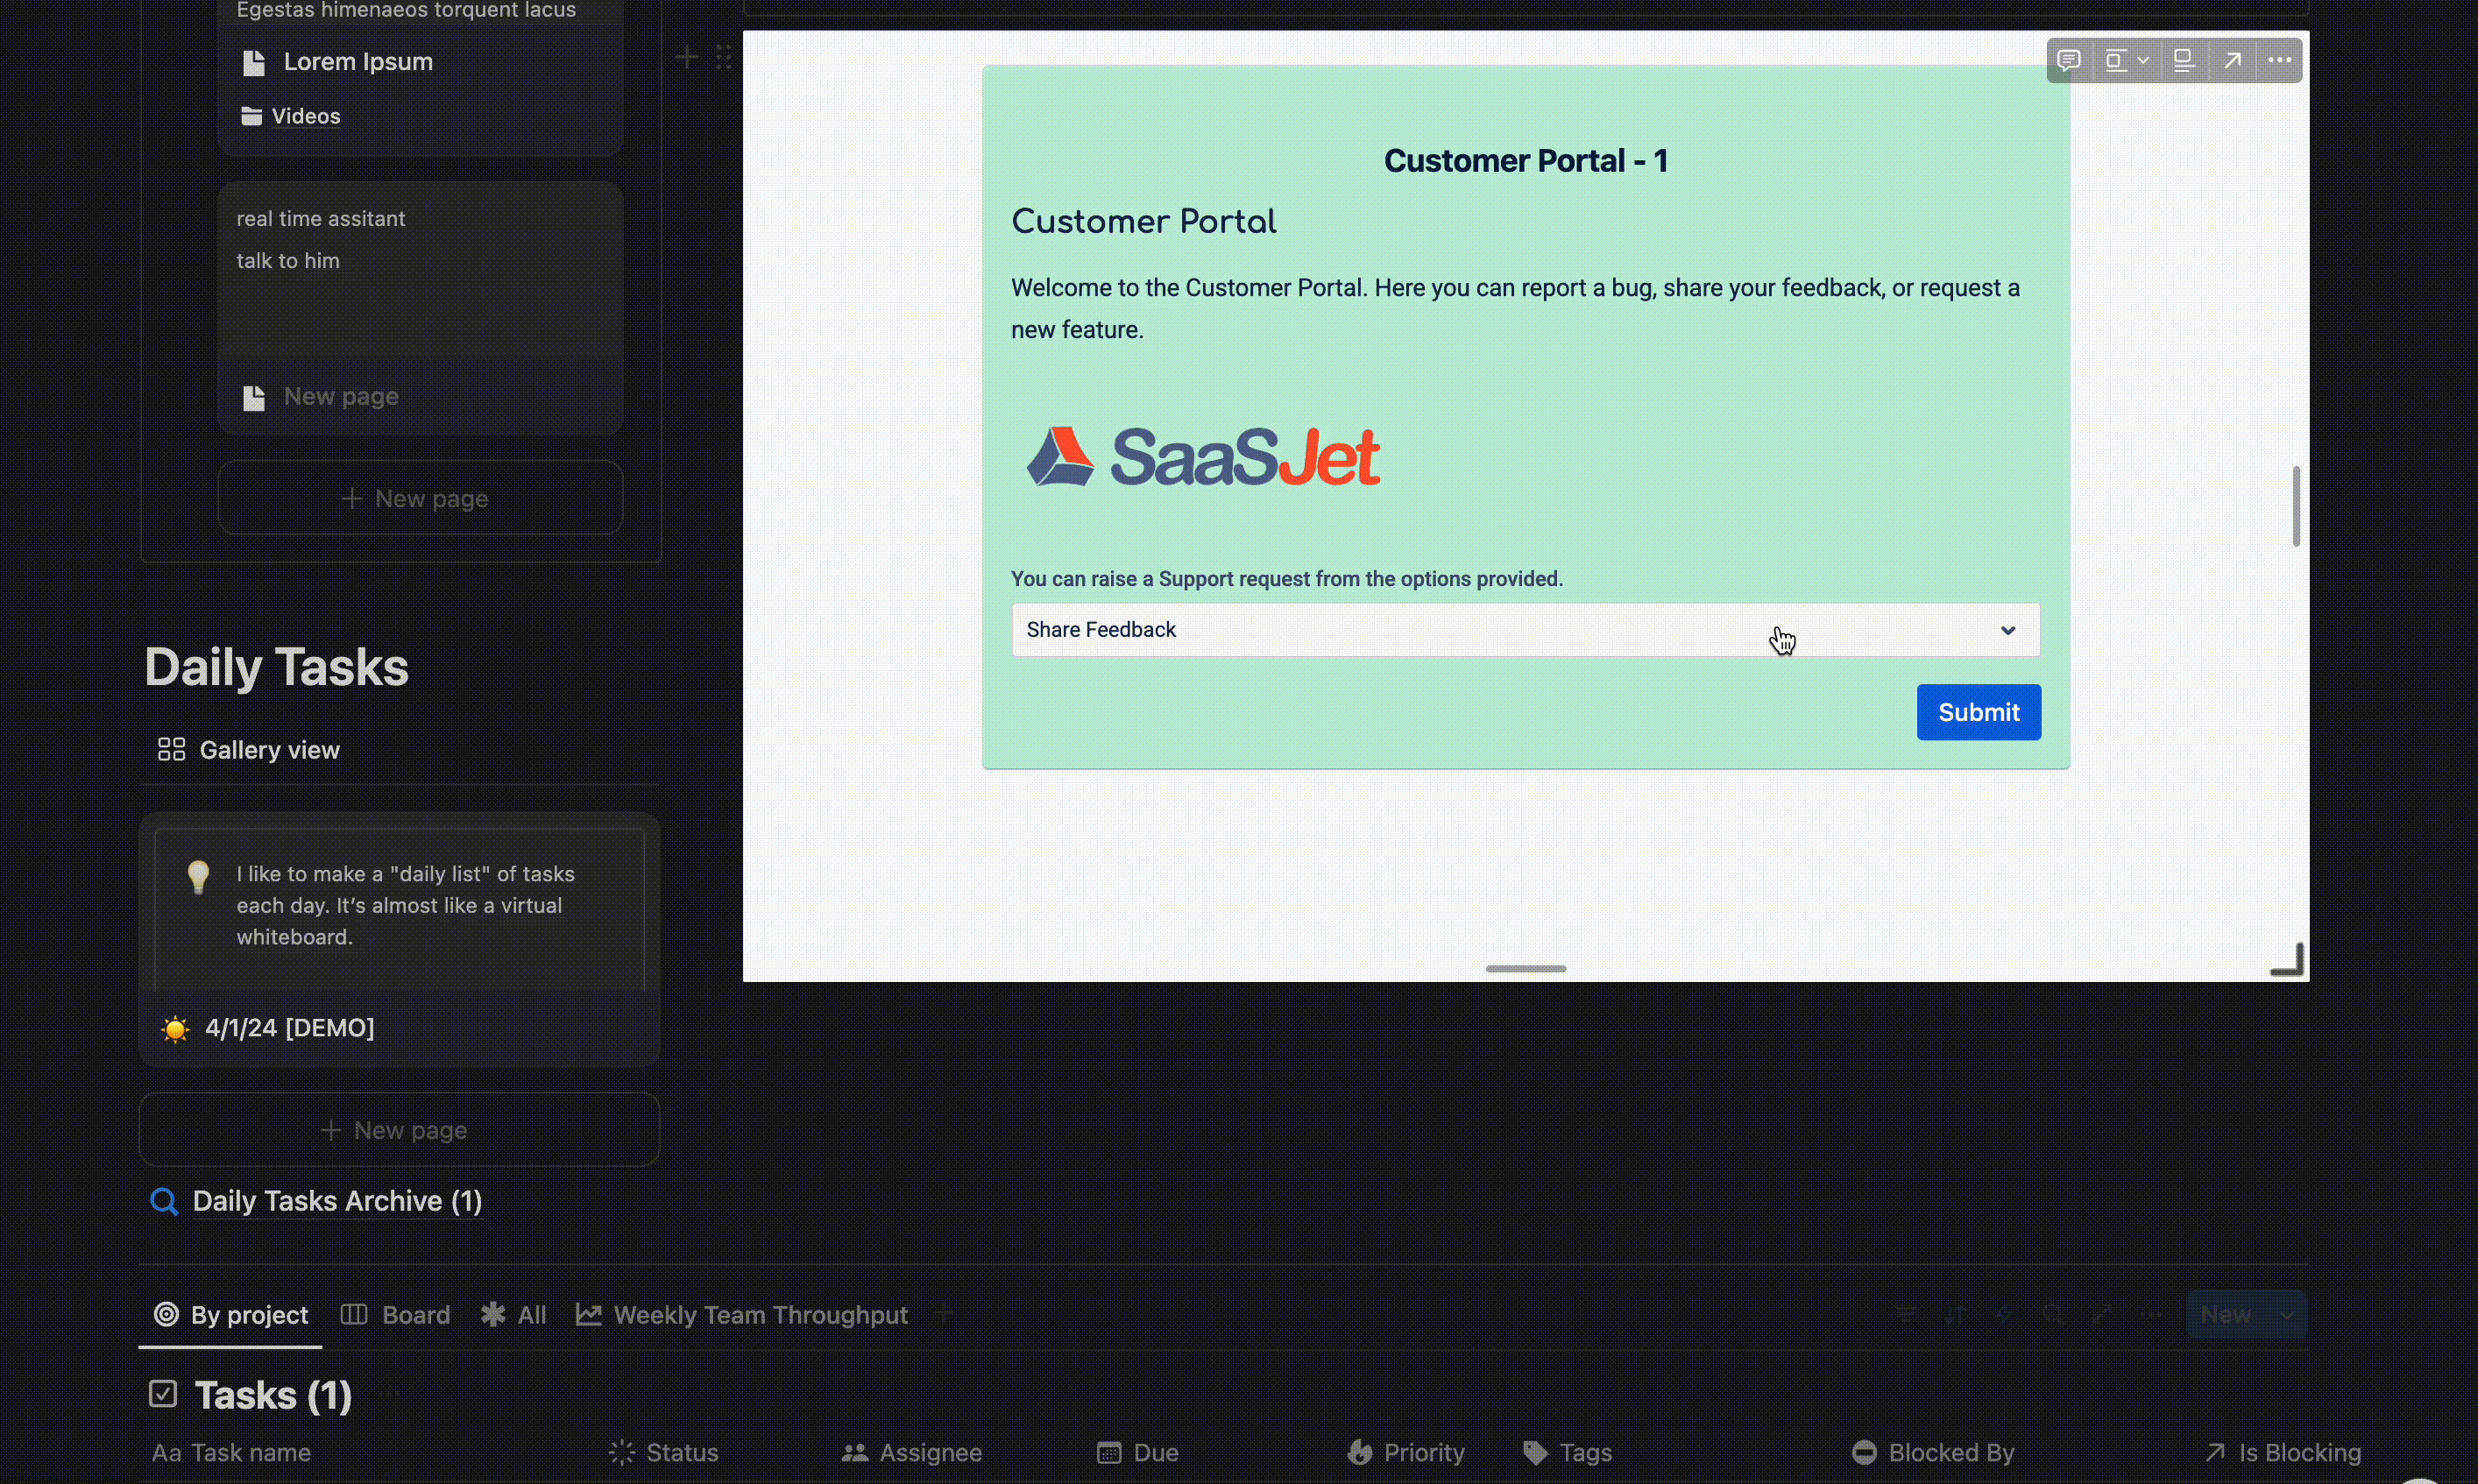Open the embed alignment dropdown

2126,60
